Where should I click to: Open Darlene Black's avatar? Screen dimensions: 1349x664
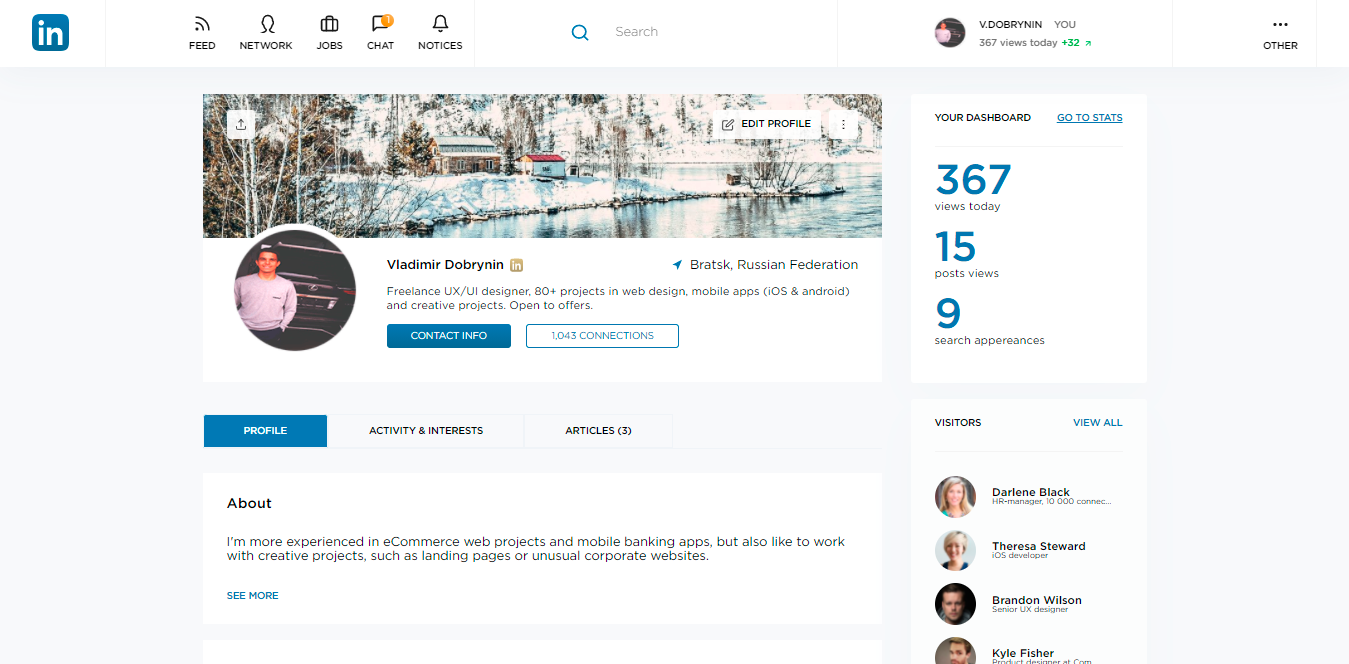(x=955, y=496)
